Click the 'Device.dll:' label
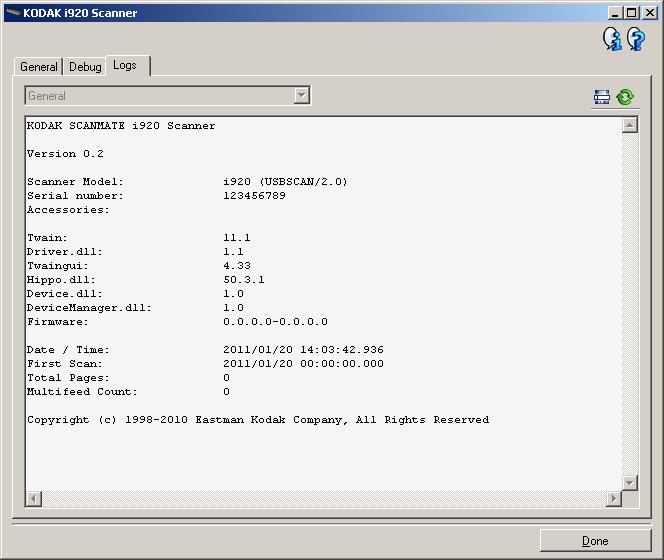The image size is (664, 560). click(x=65, y=294)
